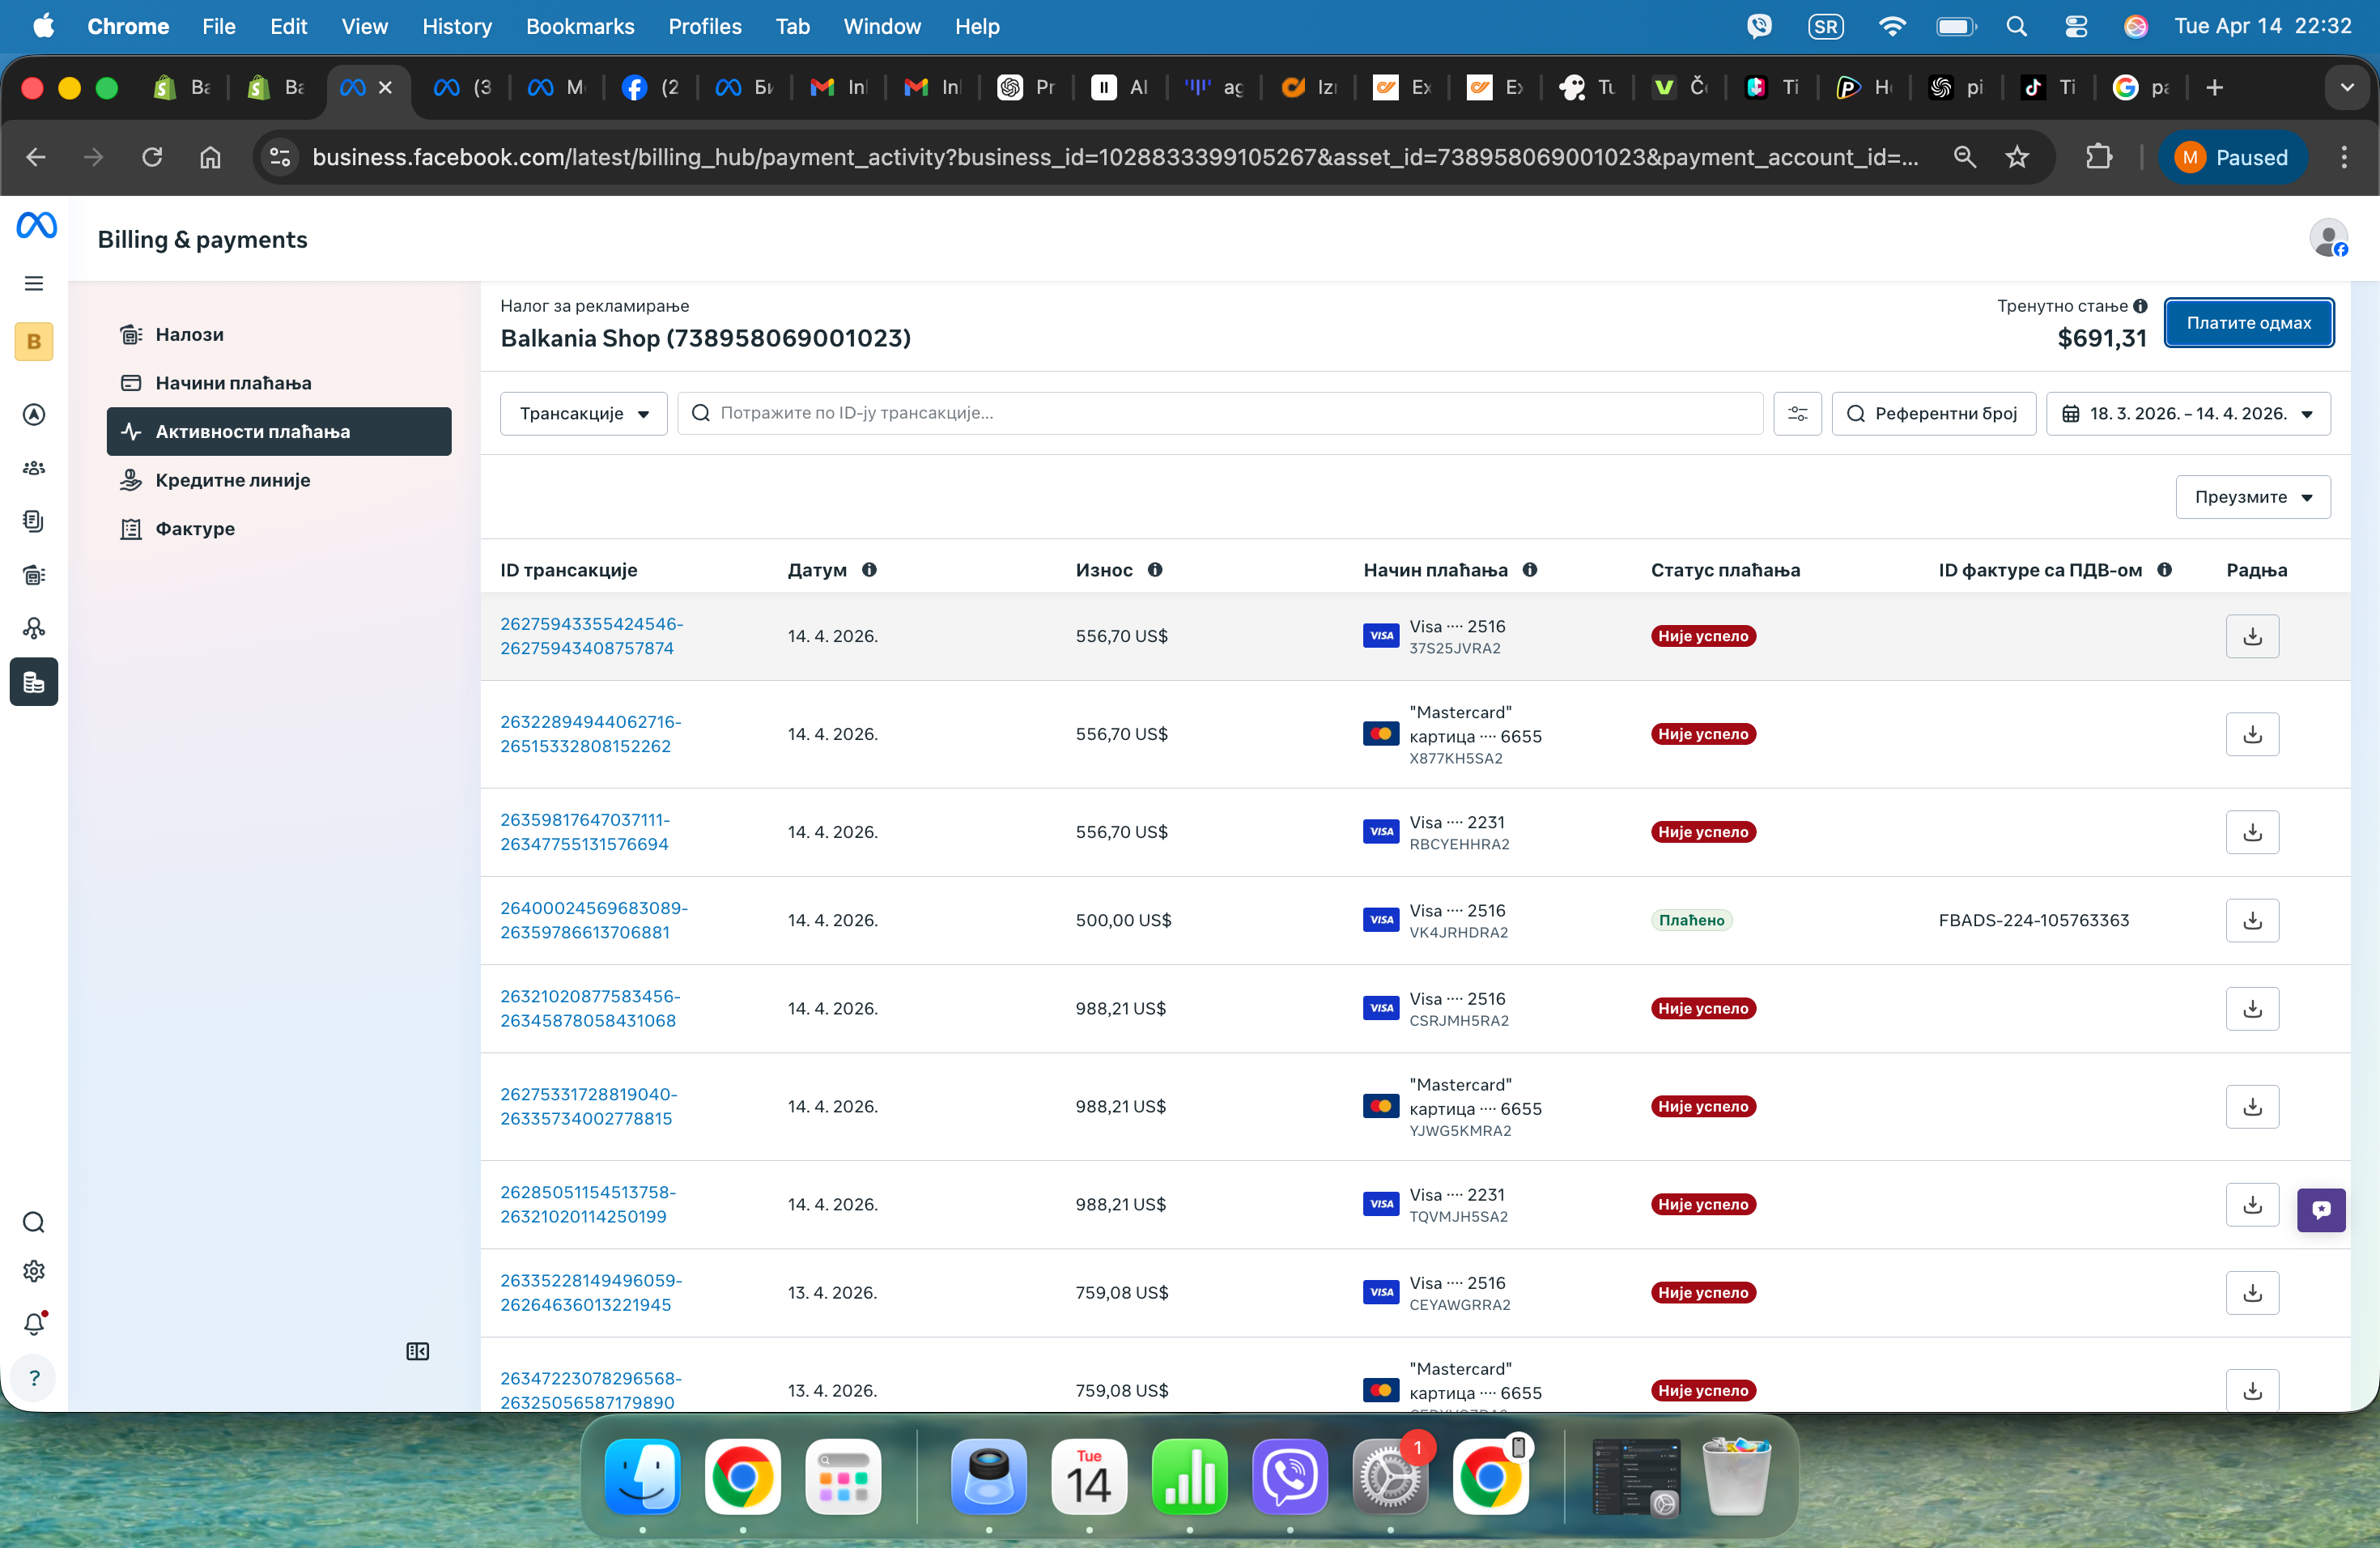Image resolution: width=2380 pixels, height=1548 pixels.
Task: Open filter settings icon next to search field
Action: click(1797, 414)
